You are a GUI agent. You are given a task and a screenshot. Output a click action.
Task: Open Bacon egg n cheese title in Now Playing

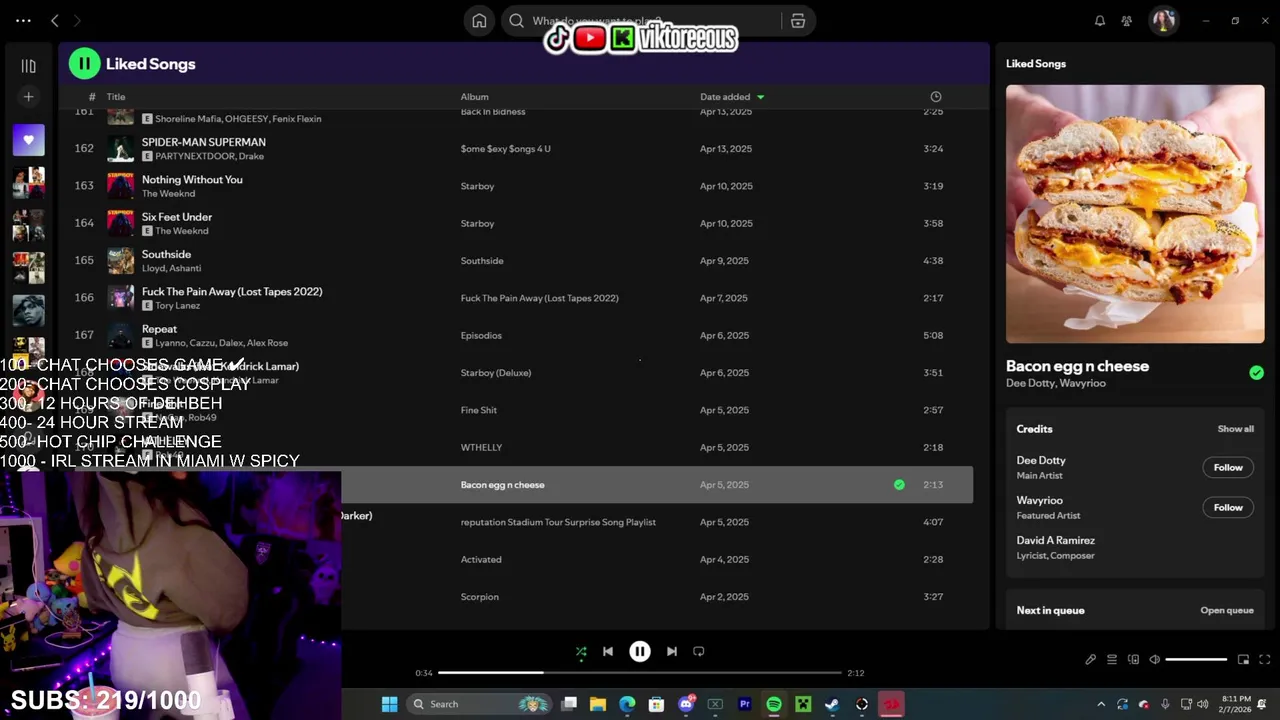tap(1077, 366)
